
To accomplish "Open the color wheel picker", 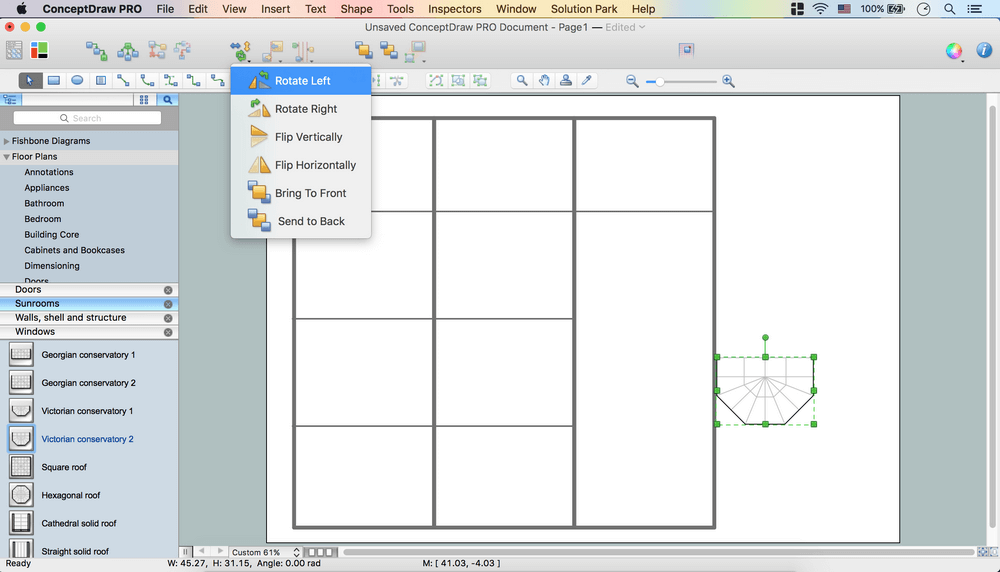I will pos(954,50).
